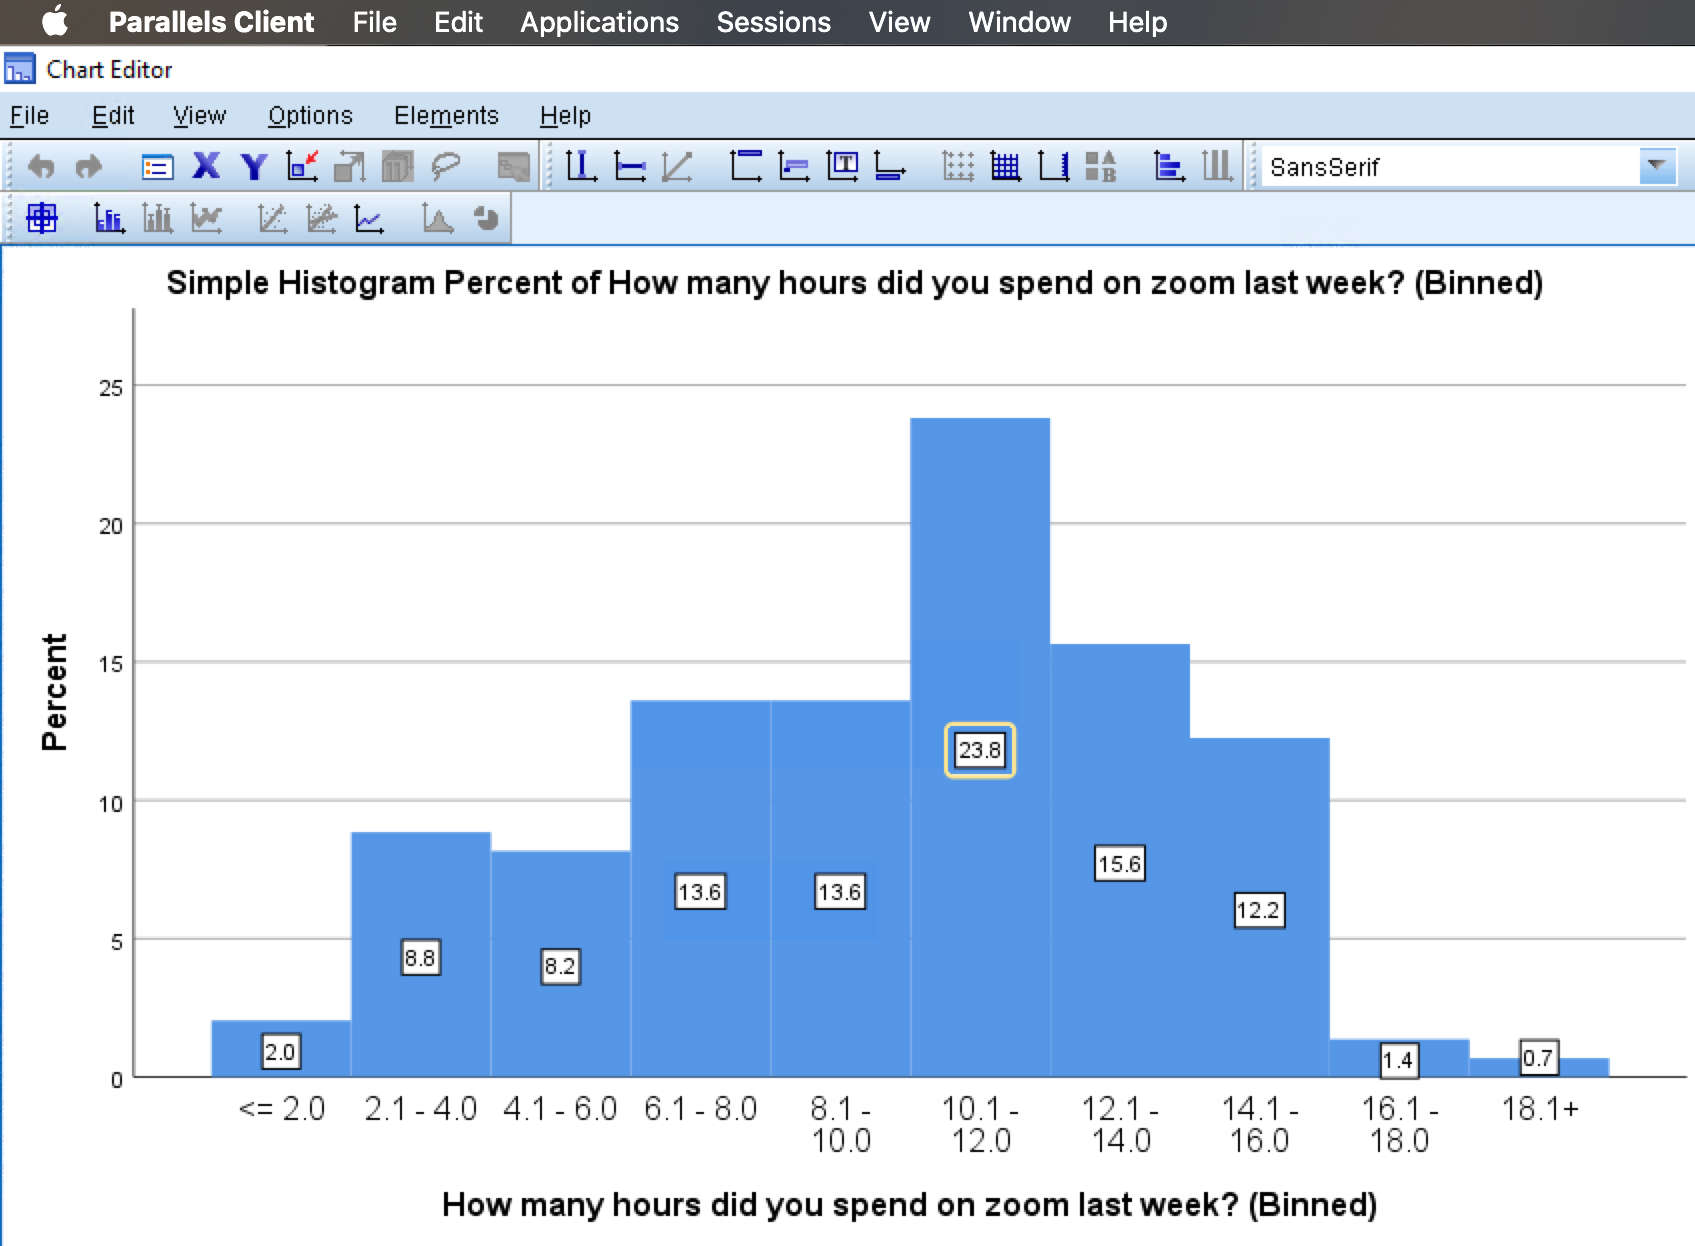Expand the font family dropdown arrow
1695x1246 pixels.
click(1657, 166)
